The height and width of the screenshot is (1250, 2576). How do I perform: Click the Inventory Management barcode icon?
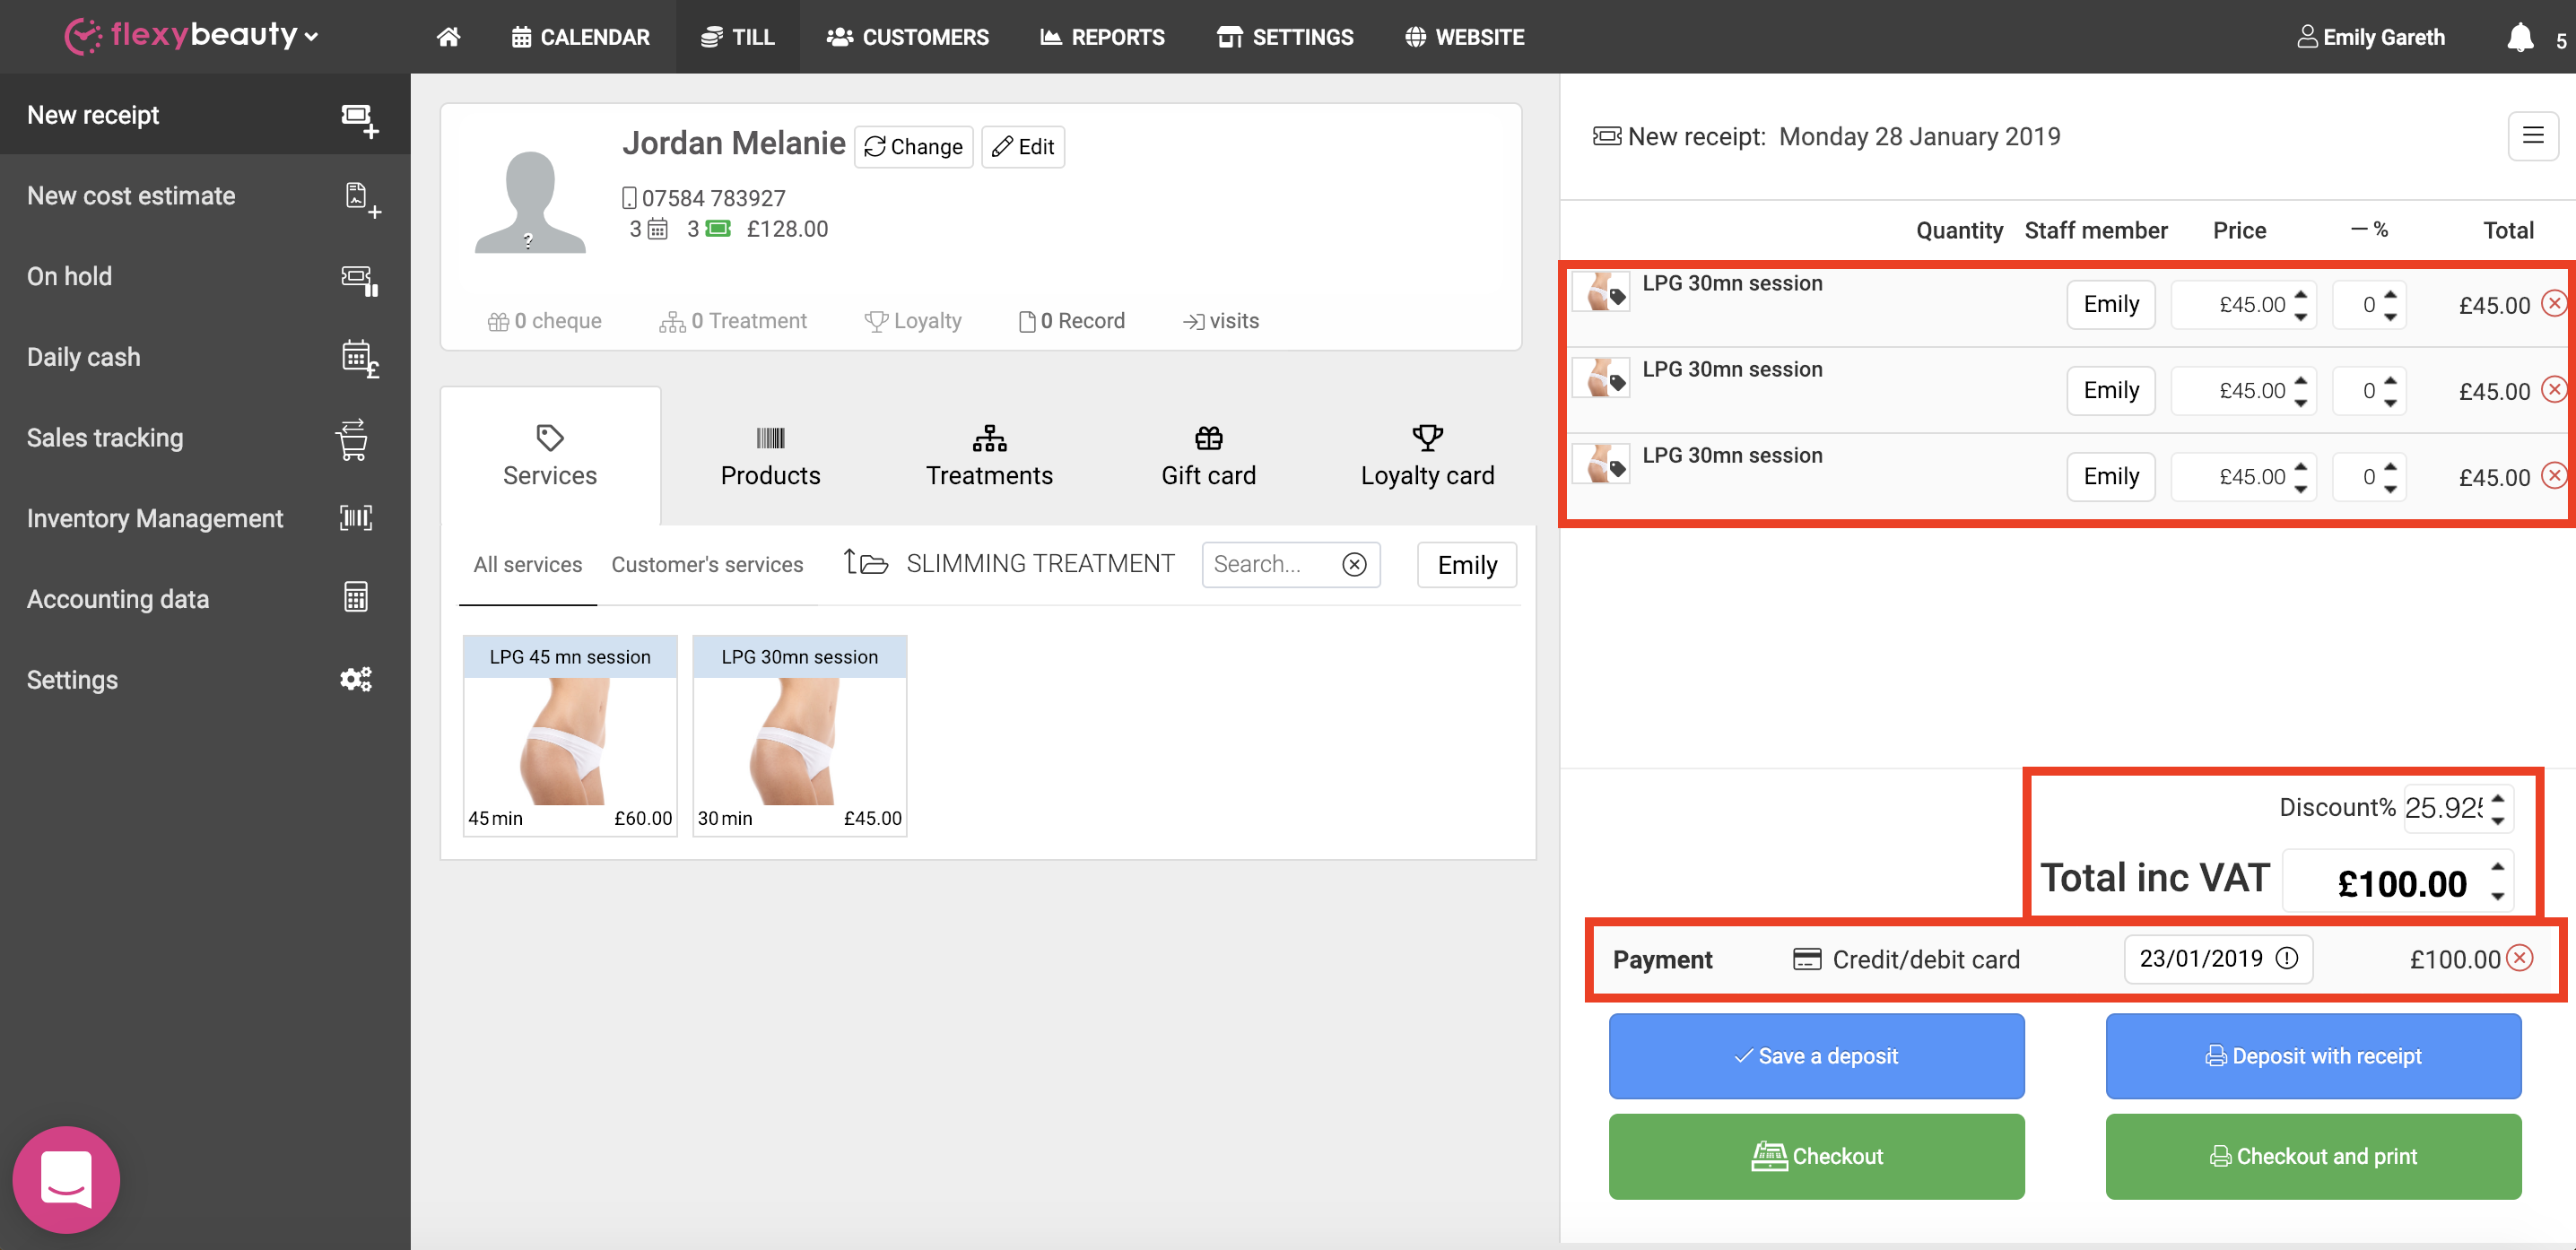(356, 517)
